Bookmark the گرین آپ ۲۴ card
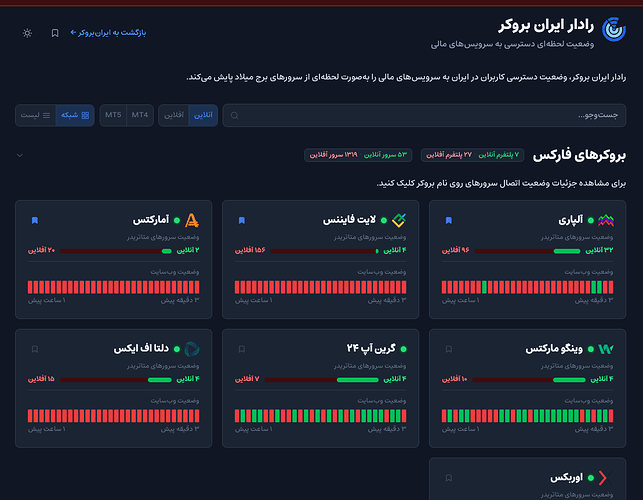 242,349
